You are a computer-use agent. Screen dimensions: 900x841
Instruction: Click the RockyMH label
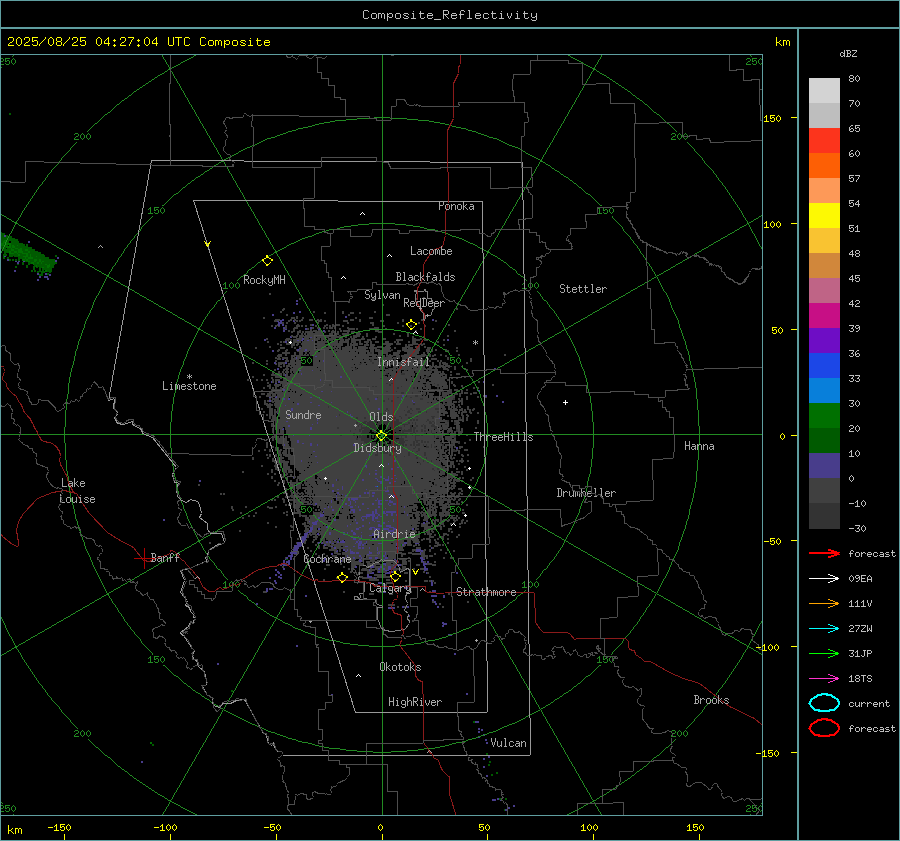click(264, 280)
